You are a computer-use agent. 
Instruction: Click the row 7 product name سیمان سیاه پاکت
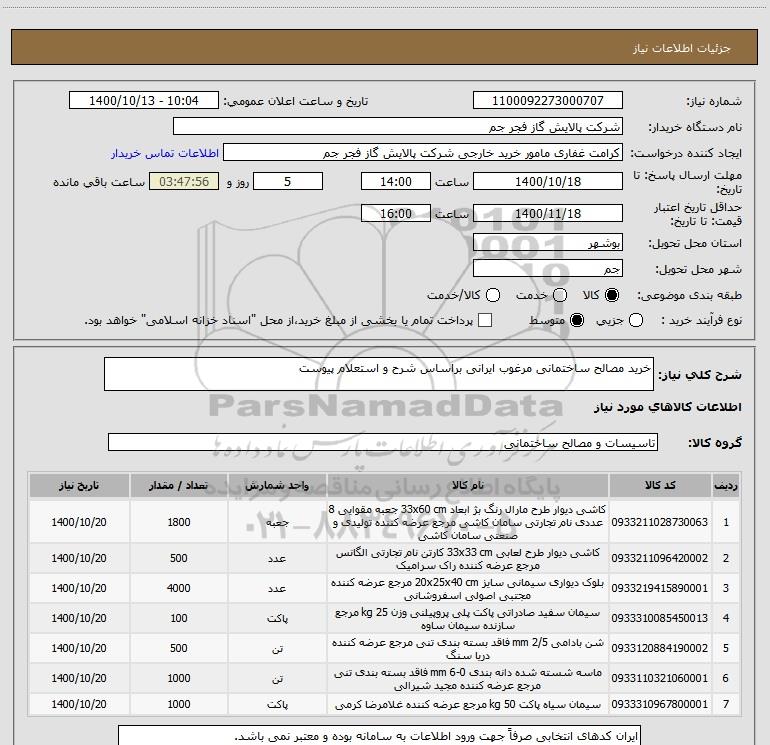pyautogui.click(x=468, y=705)
